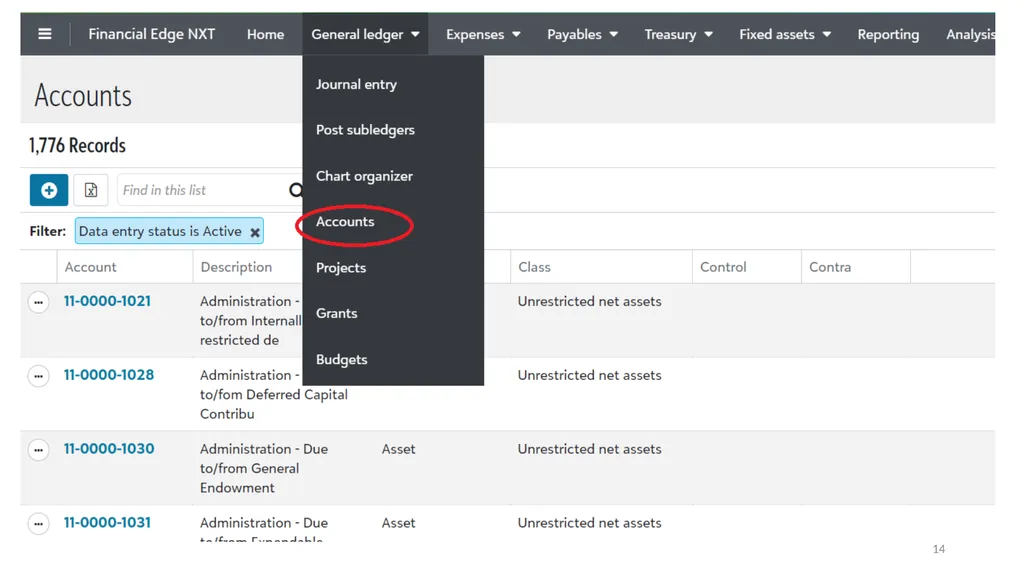
Task: Select Post subledgers from the menu
Action: tap(365, 130)
